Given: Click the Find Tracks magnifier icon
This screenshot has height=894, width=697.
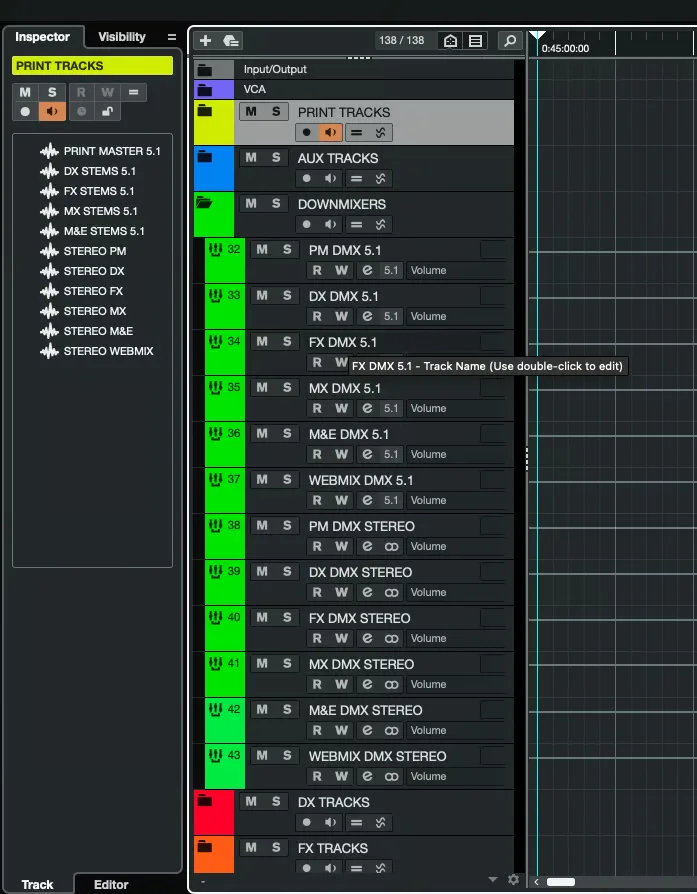Looking at the screenshot, I should tap(510, 41).
